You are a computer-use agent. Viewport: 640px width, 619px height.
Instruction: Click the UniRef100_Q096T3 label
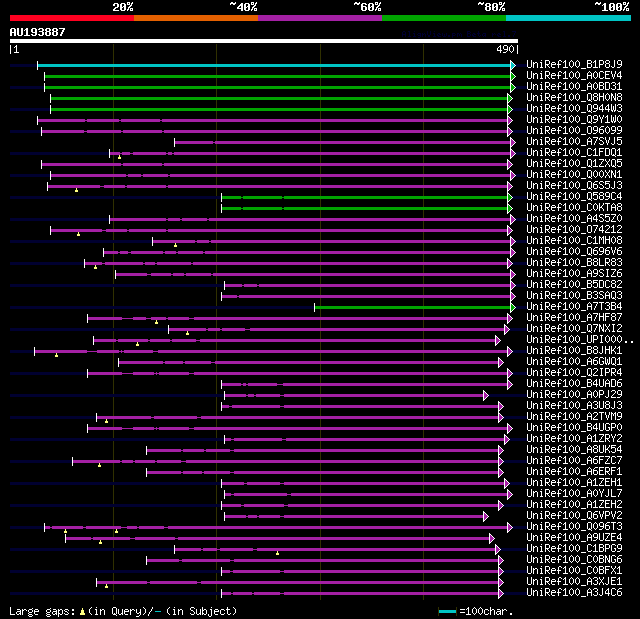(574, 527)
